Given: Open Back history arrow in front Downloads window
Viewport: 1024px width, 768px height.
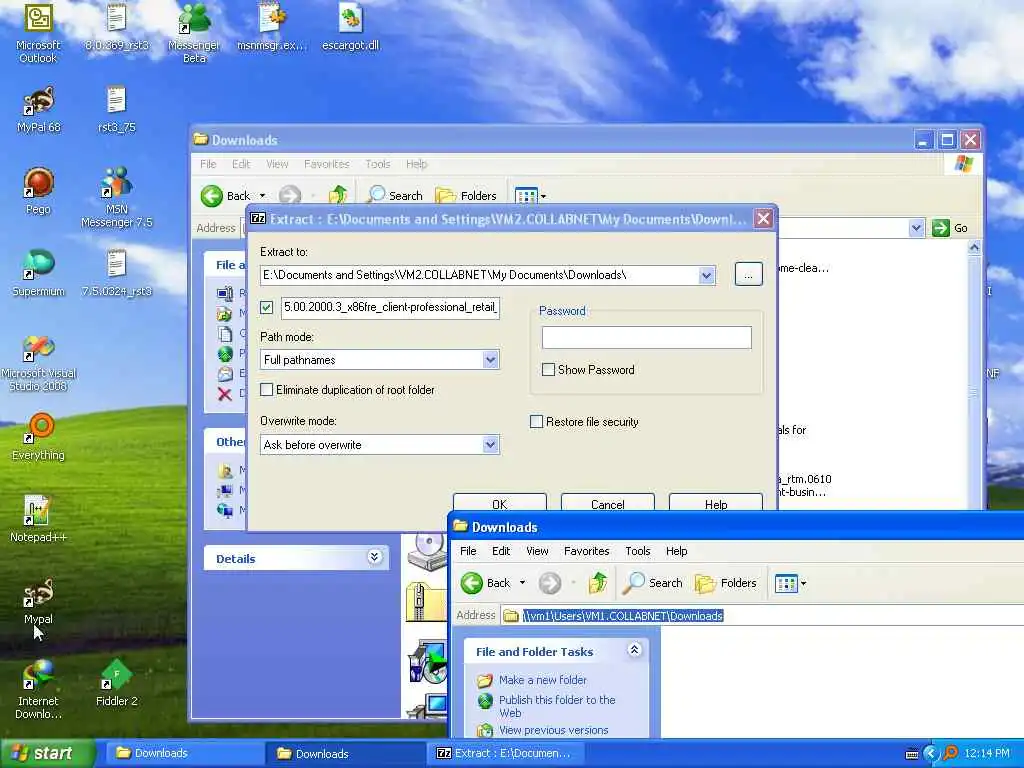Looking at the screenshot, I should click(x=522, y=583).
